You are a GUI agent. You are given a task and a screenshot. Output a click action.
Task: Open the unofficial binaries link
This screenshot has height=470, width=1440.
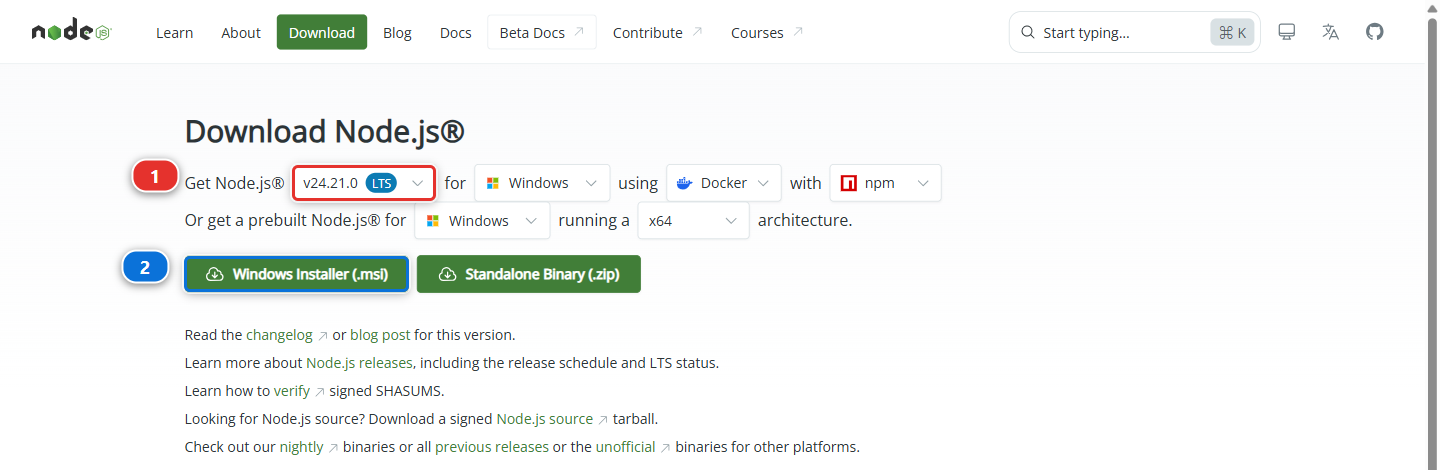point(633,447)
